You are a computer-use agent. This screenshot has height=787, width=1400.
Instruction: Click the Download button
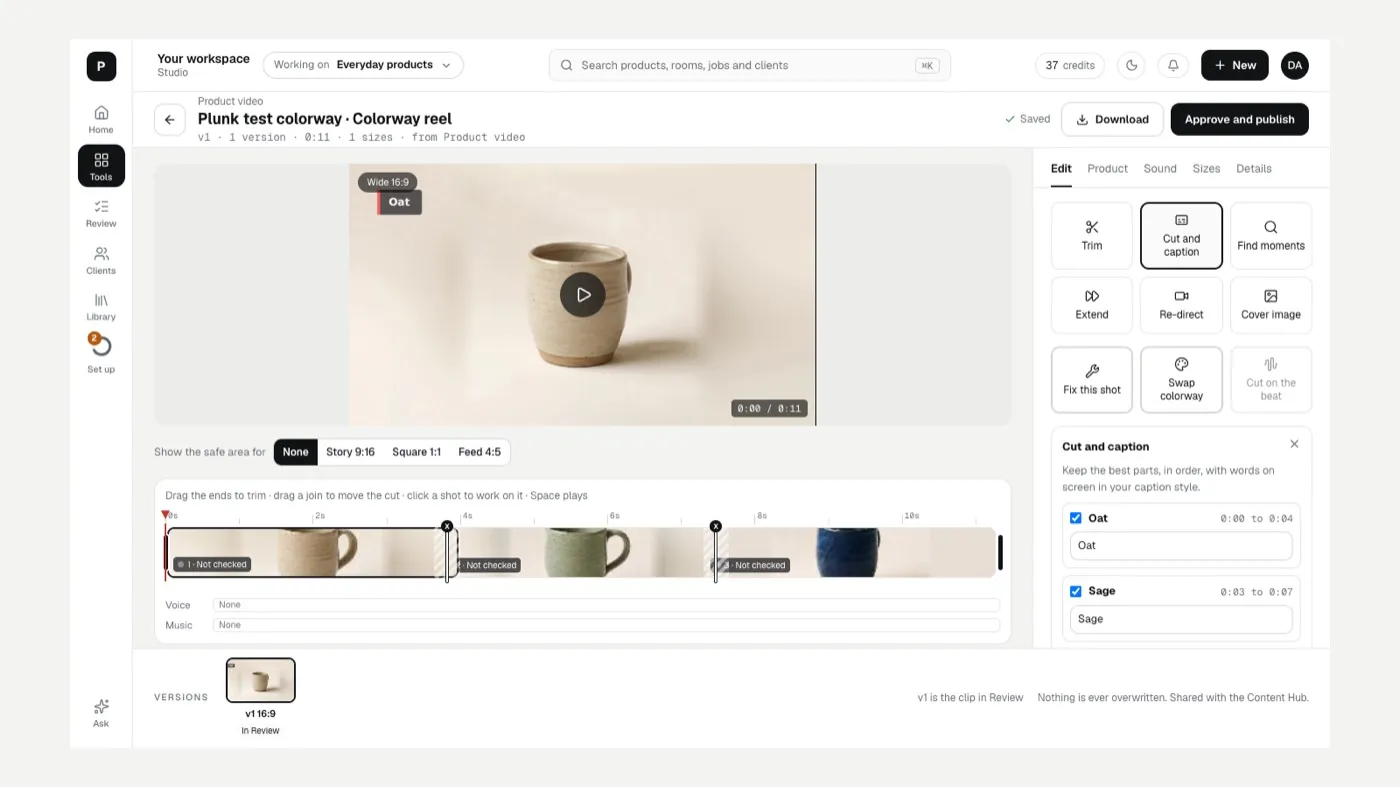(x=1112, y=119)
